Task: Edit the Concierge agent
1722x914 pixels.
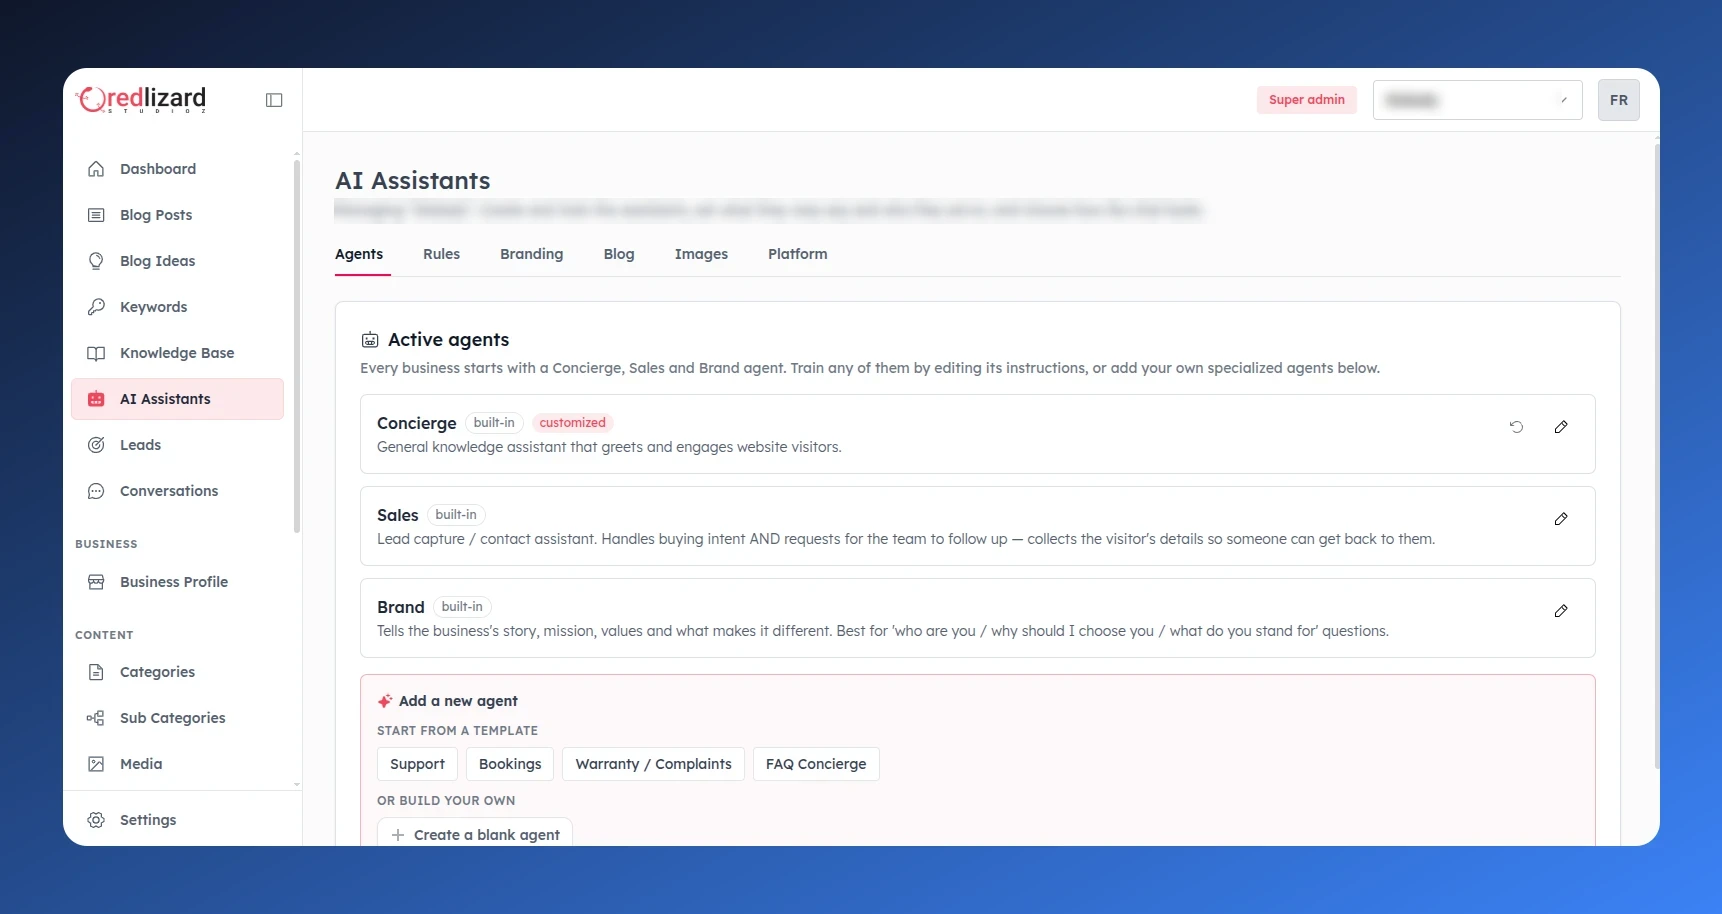Action: (1561, 427)
